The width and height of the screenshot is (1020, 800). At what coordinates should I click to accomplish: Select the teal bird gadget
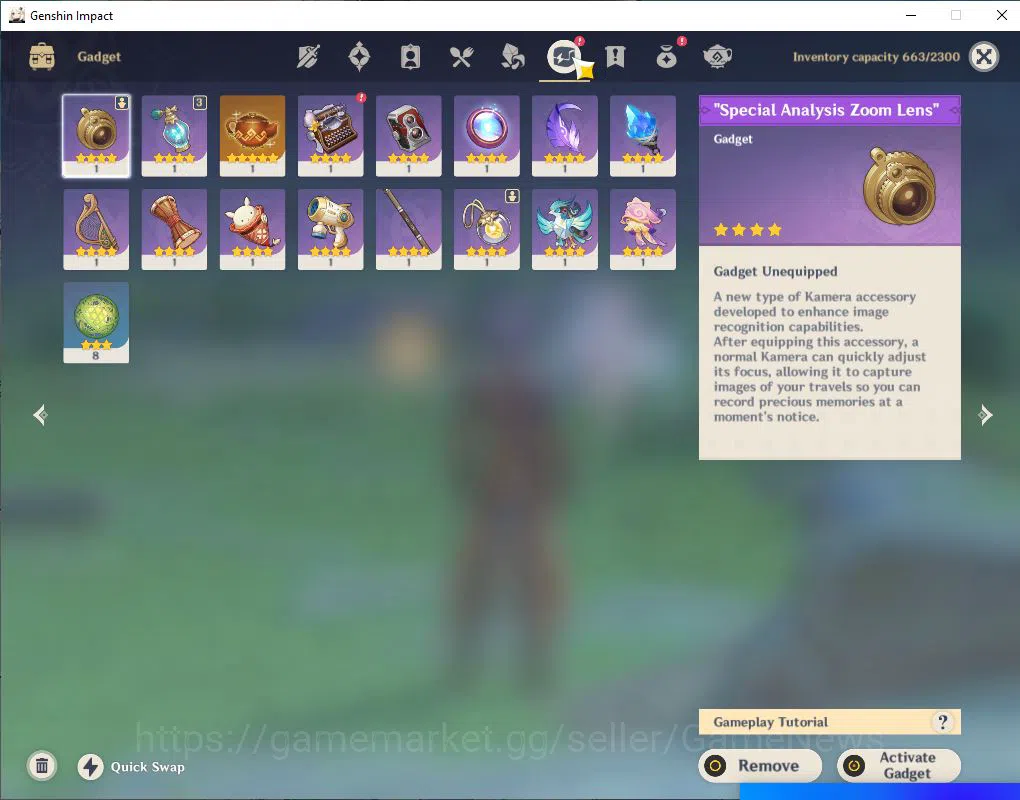click(x=565, y=229)
